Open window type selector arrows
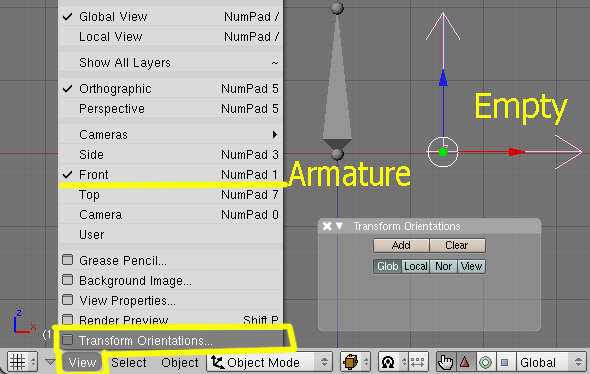 click(33, 362)
